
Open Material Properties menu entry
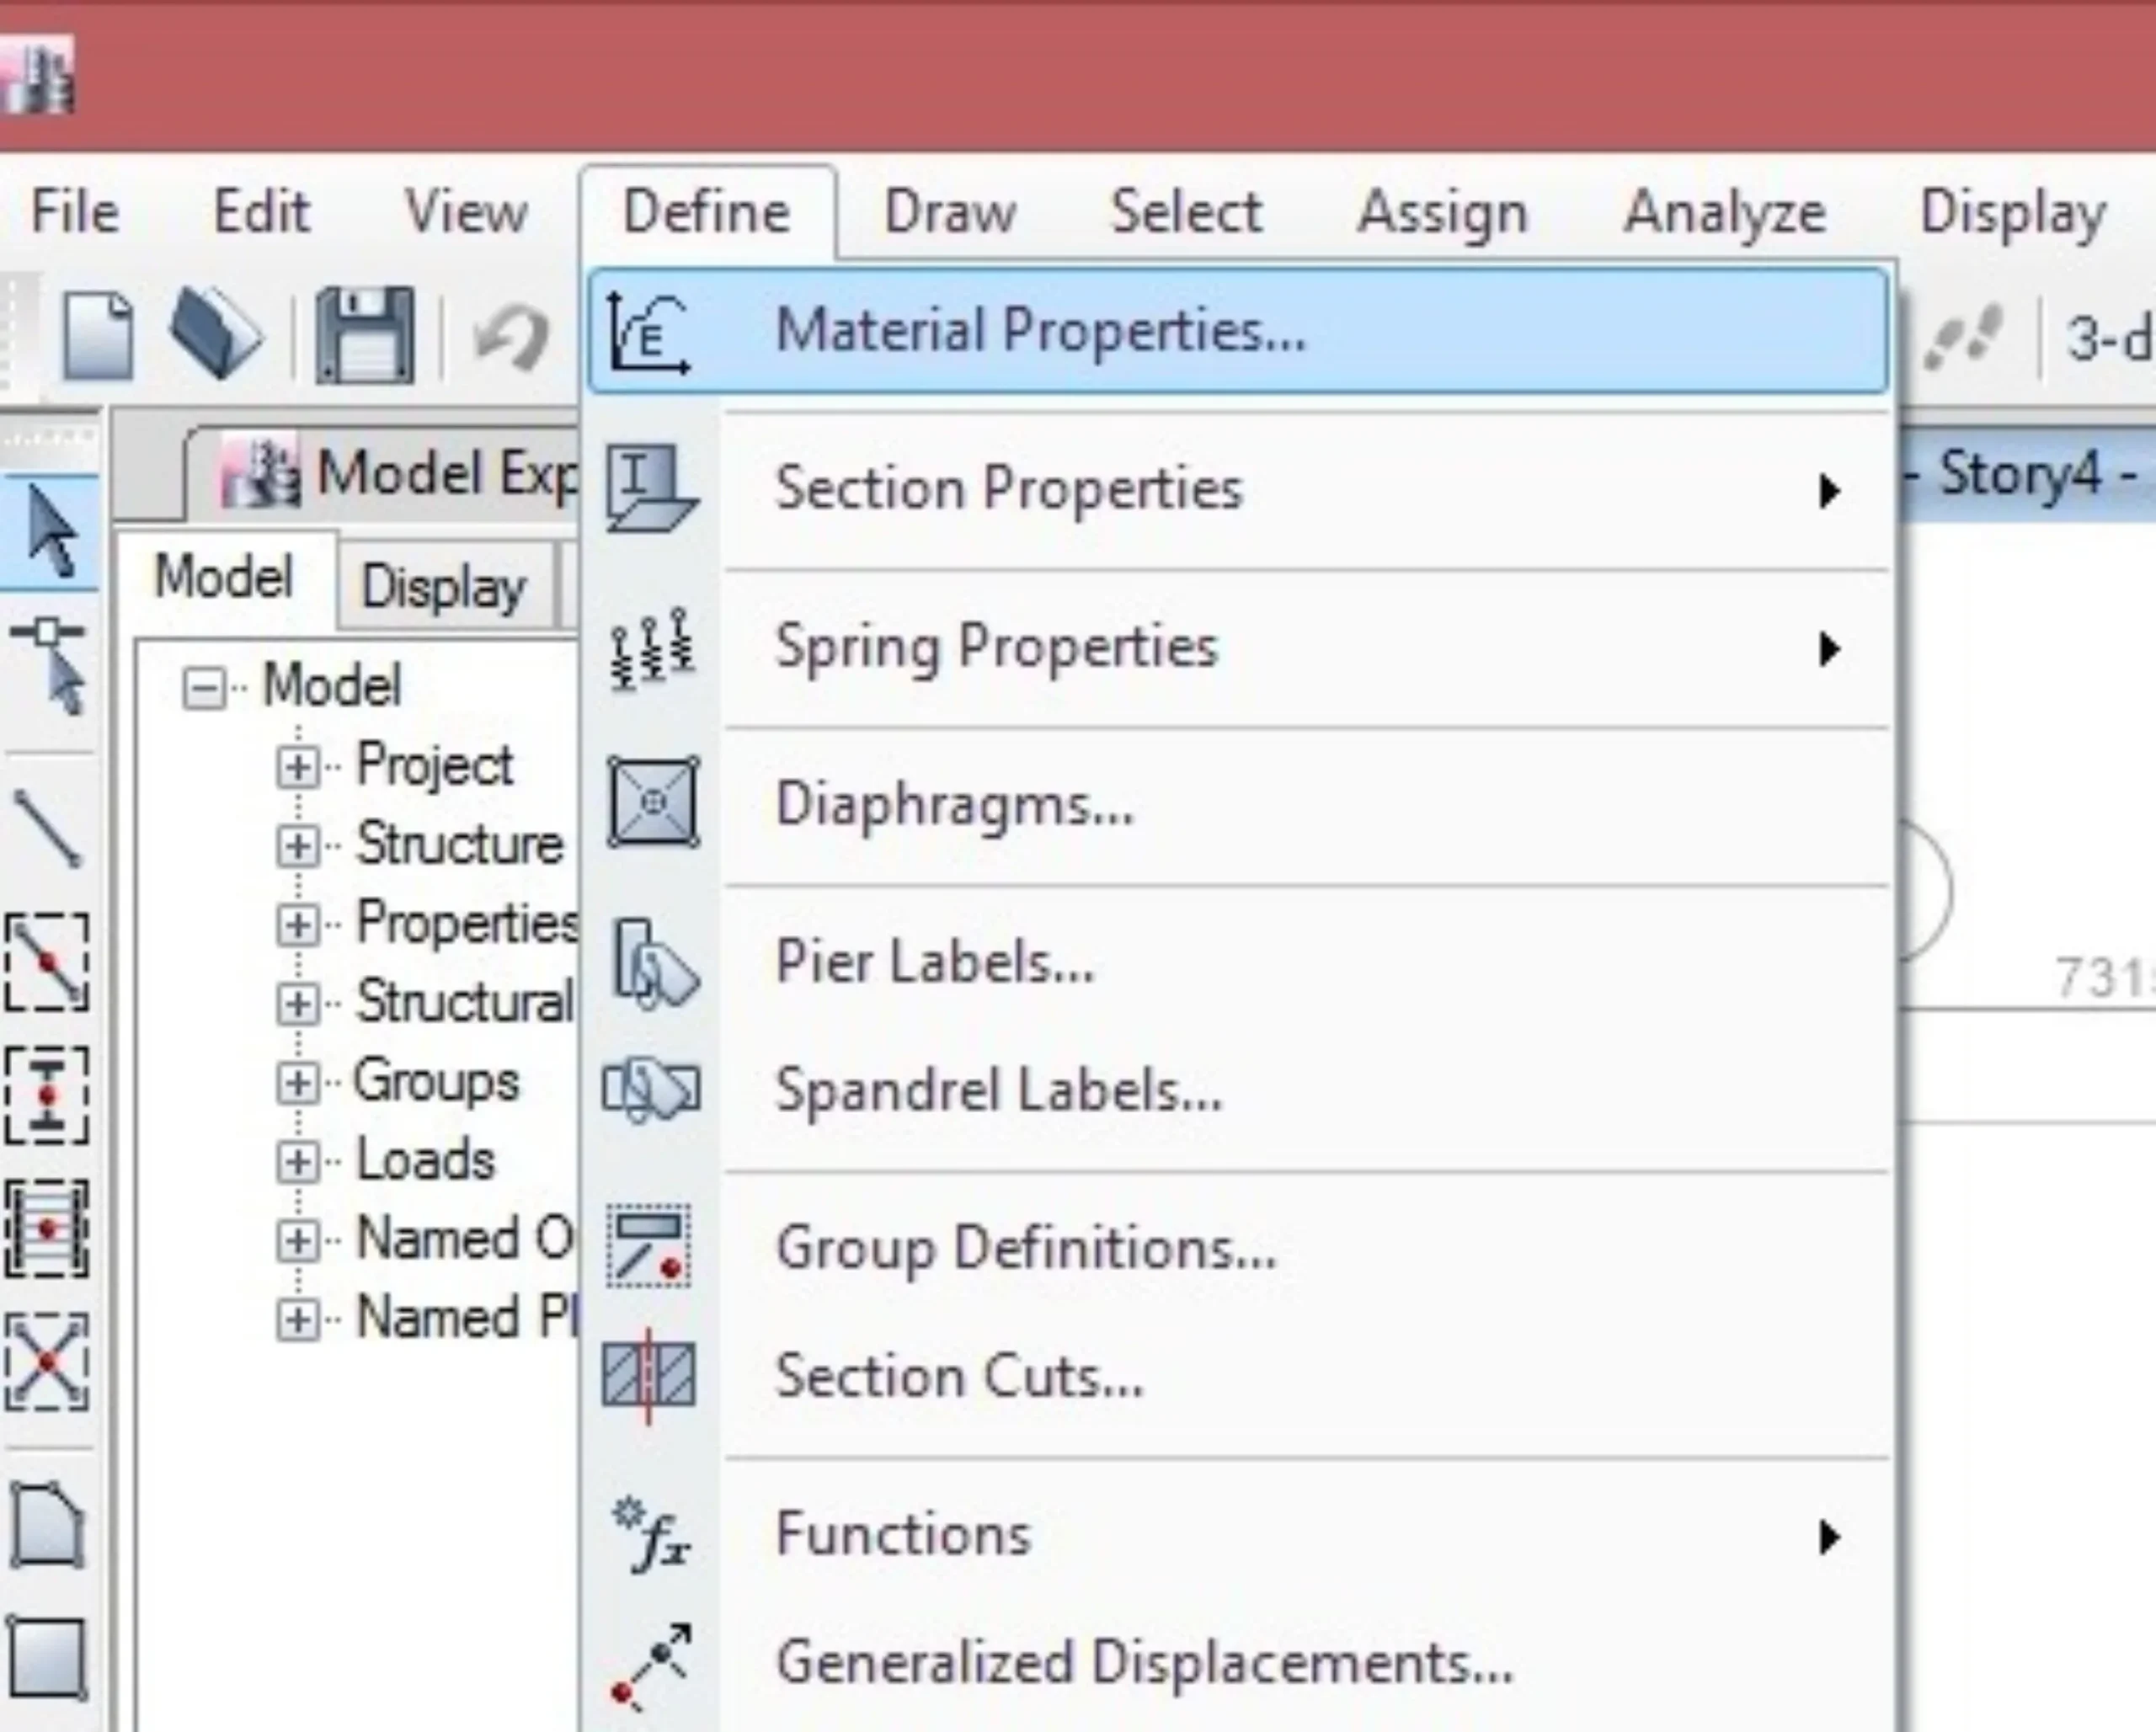point(1040,330)
